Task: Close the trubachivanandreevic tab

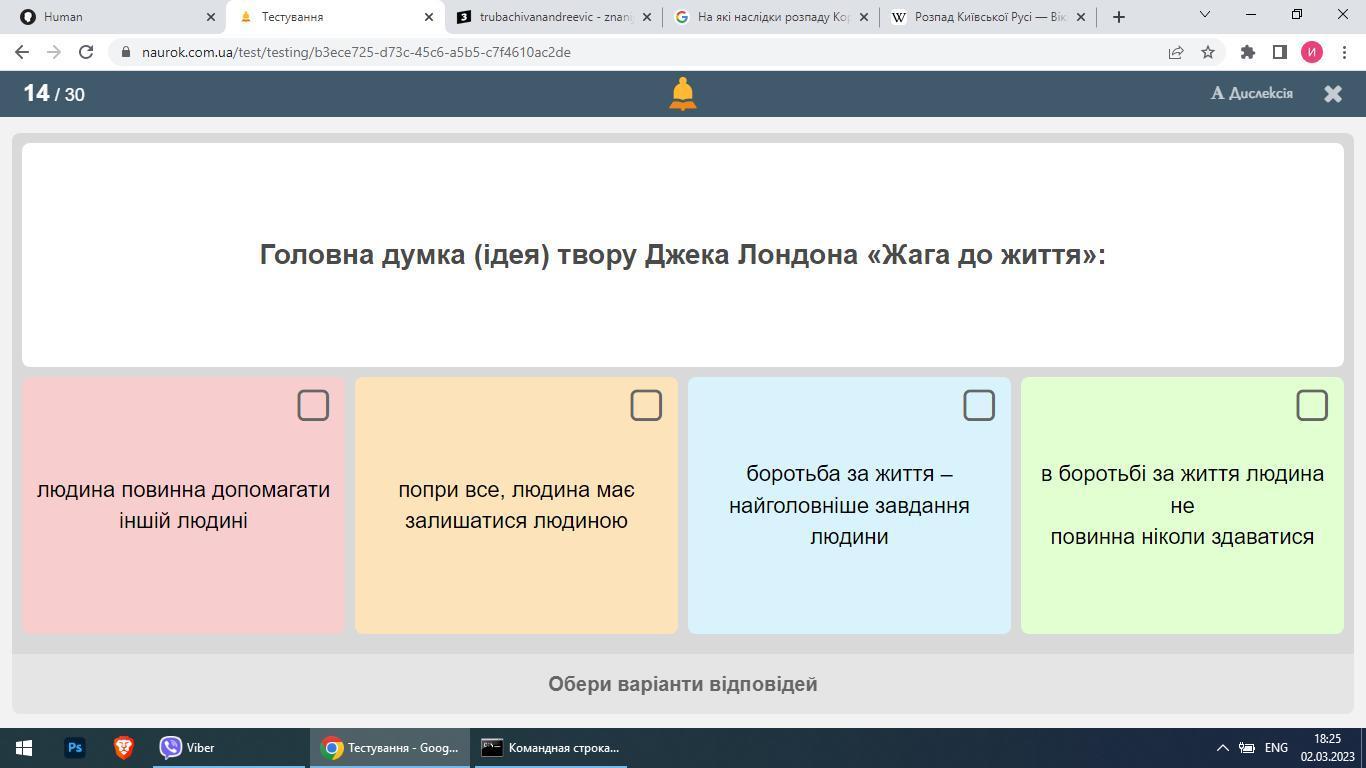Action: [646, 17]
